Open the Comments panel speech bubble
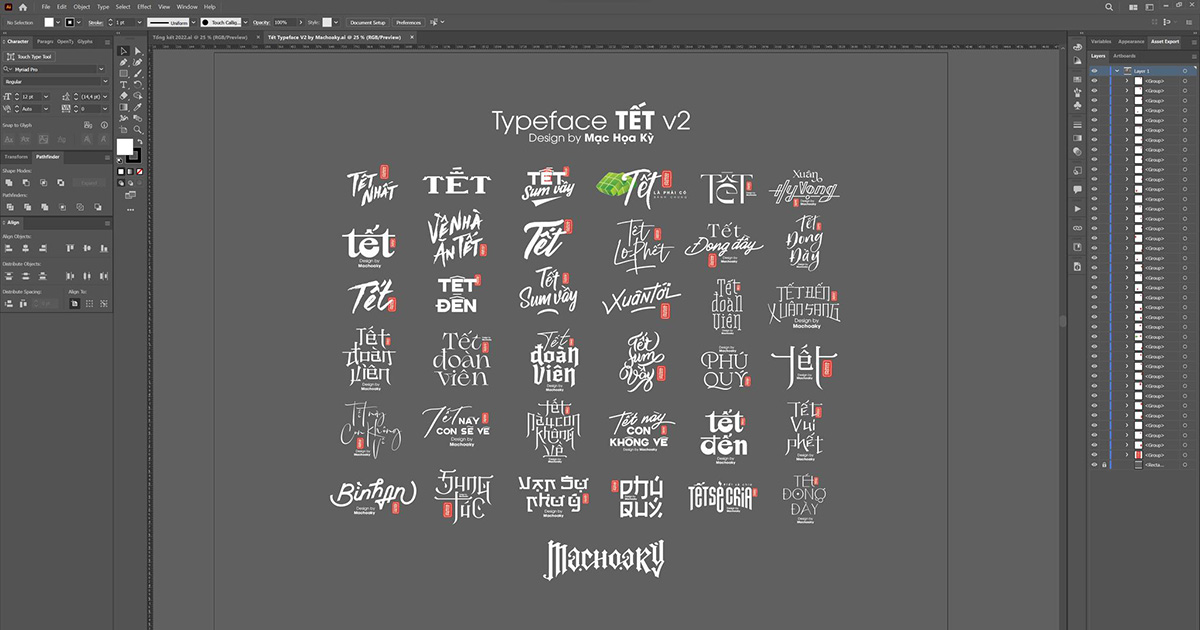 (1077, 189)
